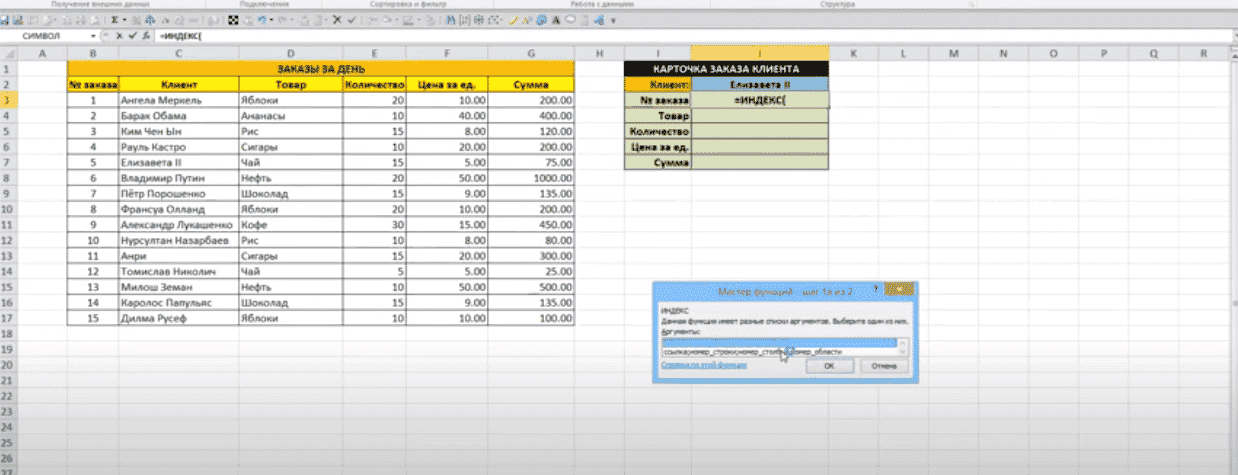Click cell Владимир Путин
Screen dimensions: 1238x475
[177, 178]
